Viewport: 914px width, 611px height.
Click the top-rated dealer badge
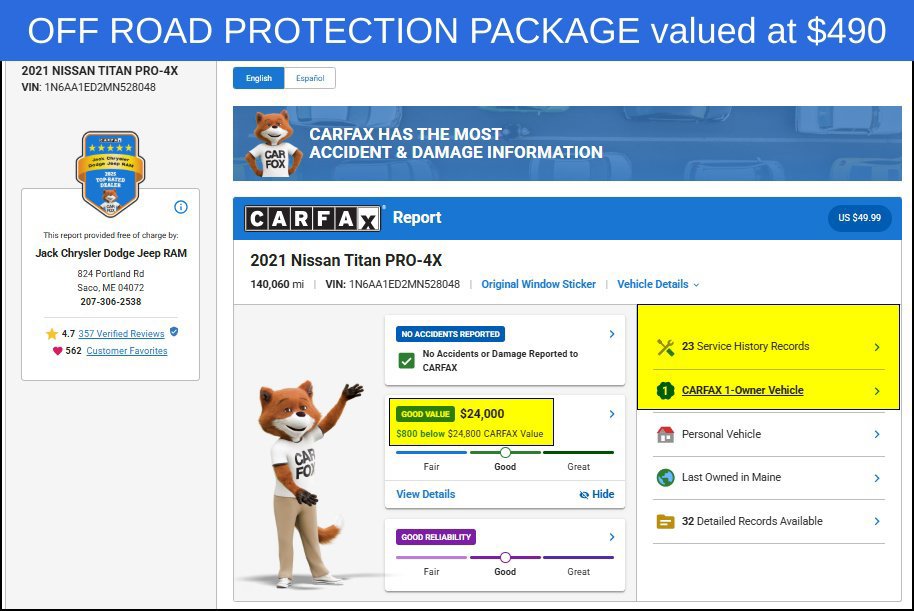pos(110,174)
